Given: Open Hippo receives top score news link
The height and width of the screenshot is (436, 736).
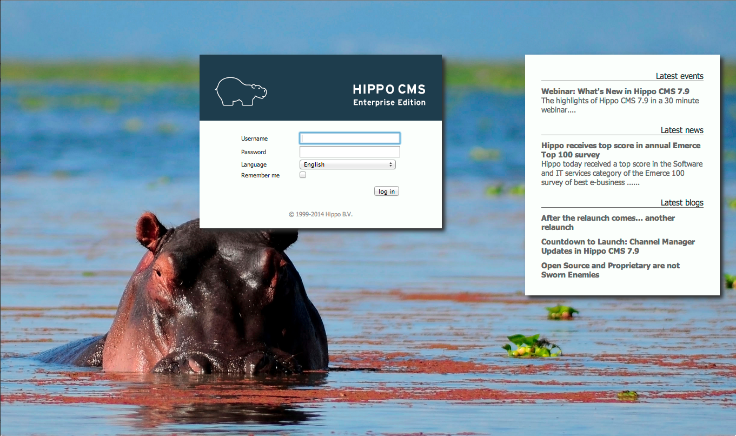Looking at the screenshot, I should coord(621,150).
